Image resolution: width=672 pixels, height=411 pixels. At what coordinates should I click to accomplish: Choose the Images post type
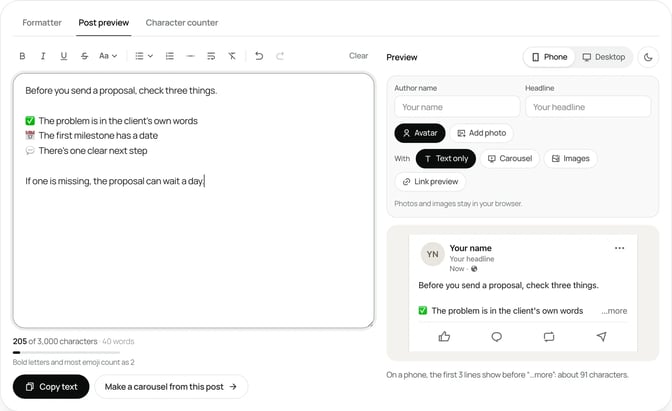tap(570, 159)
